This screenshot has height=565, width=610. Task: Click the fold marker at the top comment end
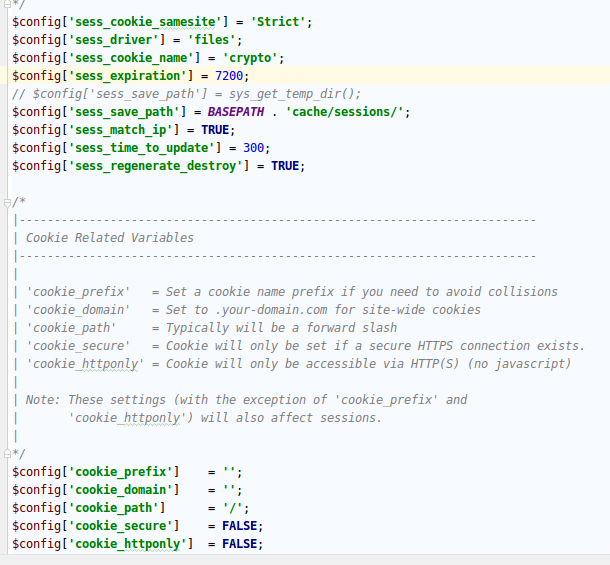tap(7, 5)
